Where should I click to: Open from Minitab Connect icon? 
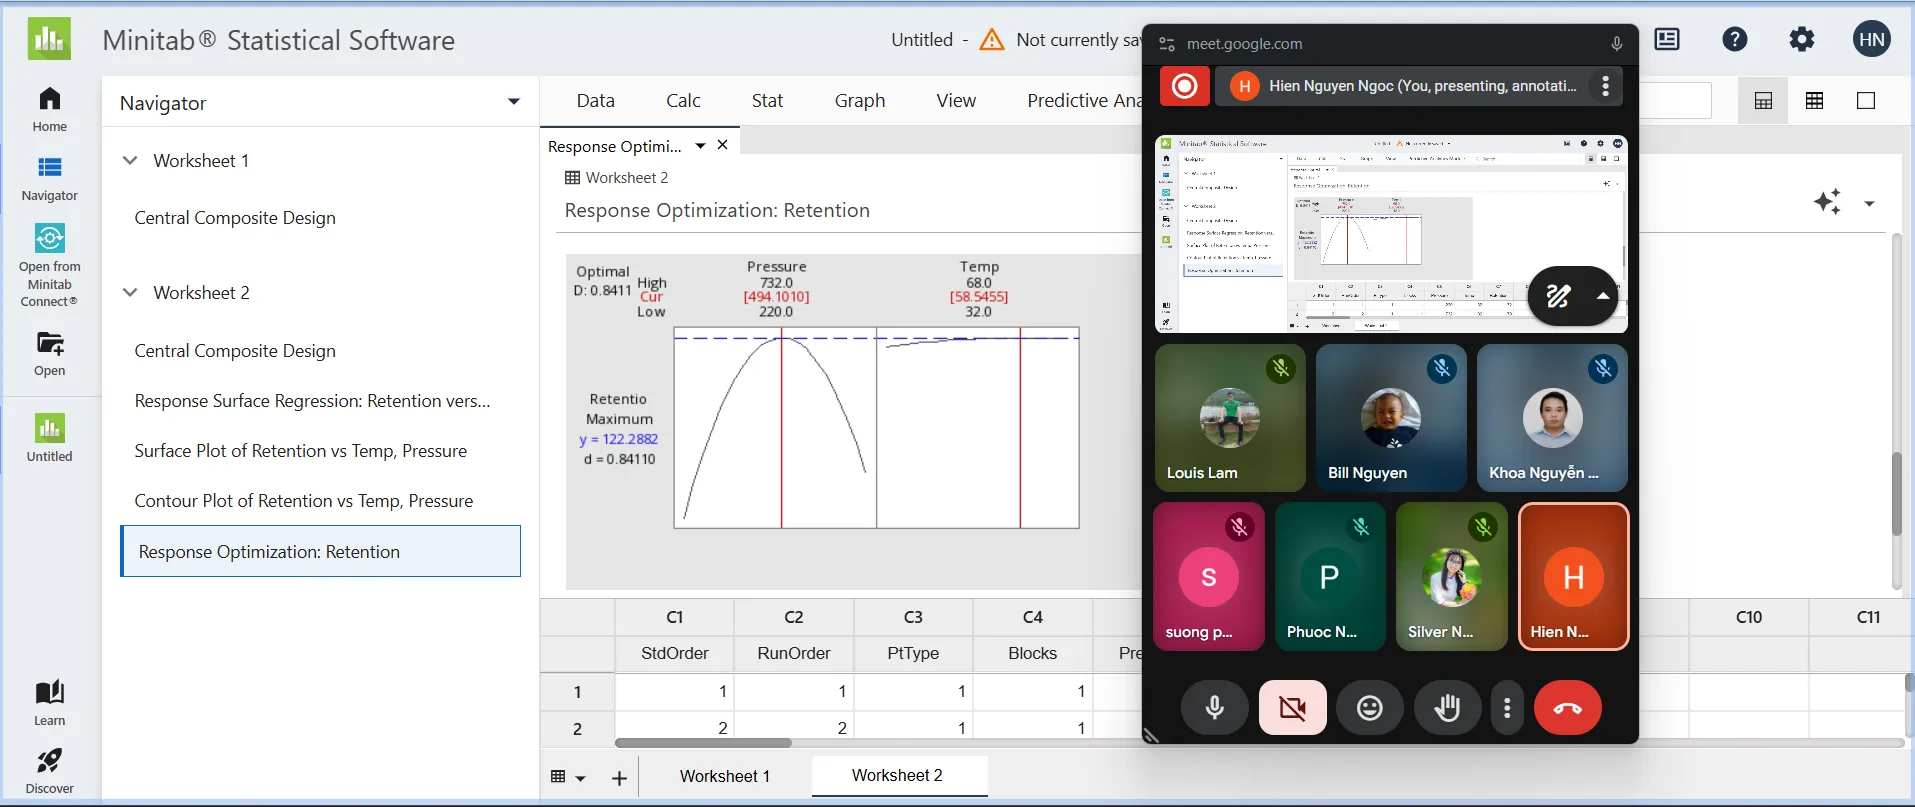point(49,239)
